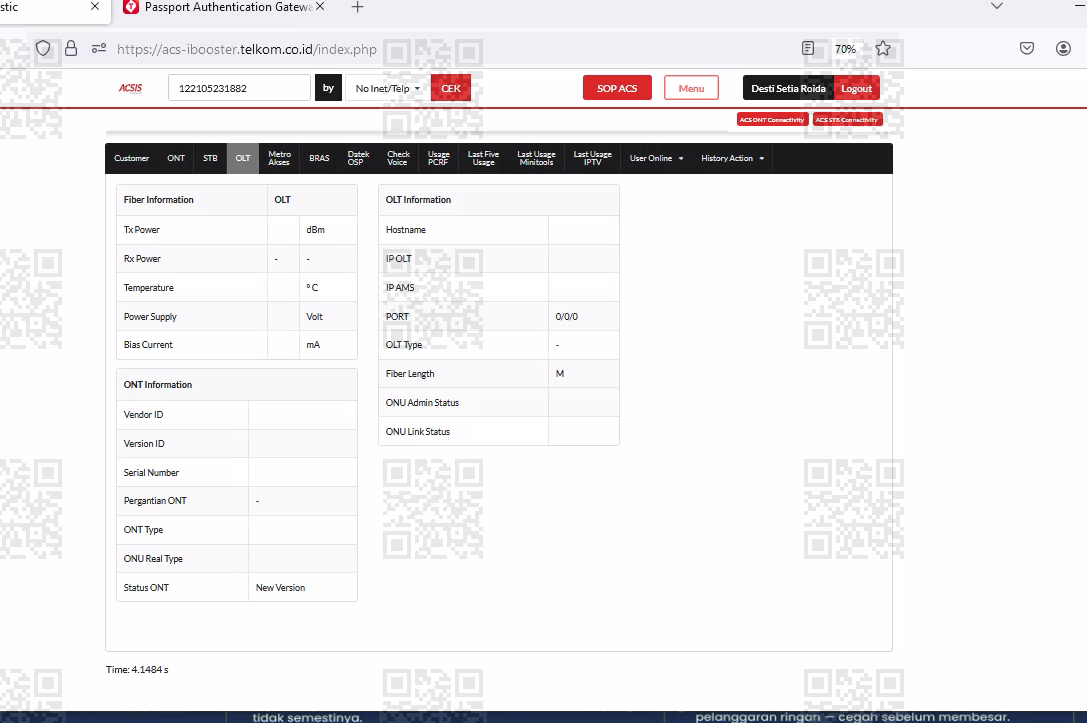Open the Last Five Usage tab
The height and width of the screenshot is (723, 1087).
click(x=483, y=158)
